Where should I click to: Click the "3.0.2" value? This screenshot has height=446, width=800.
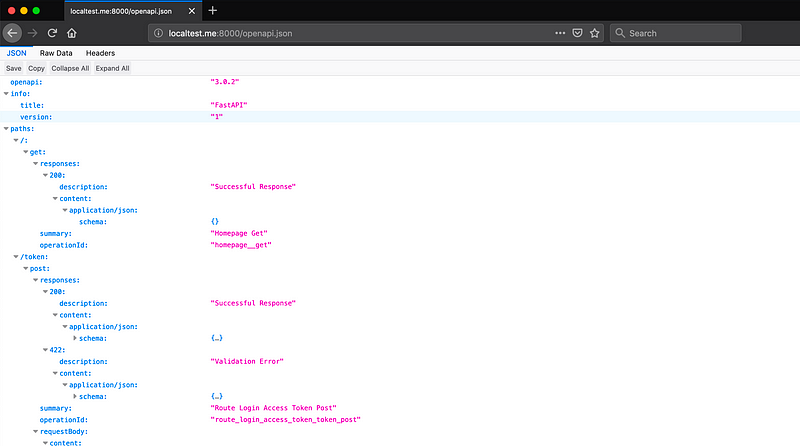224,82
